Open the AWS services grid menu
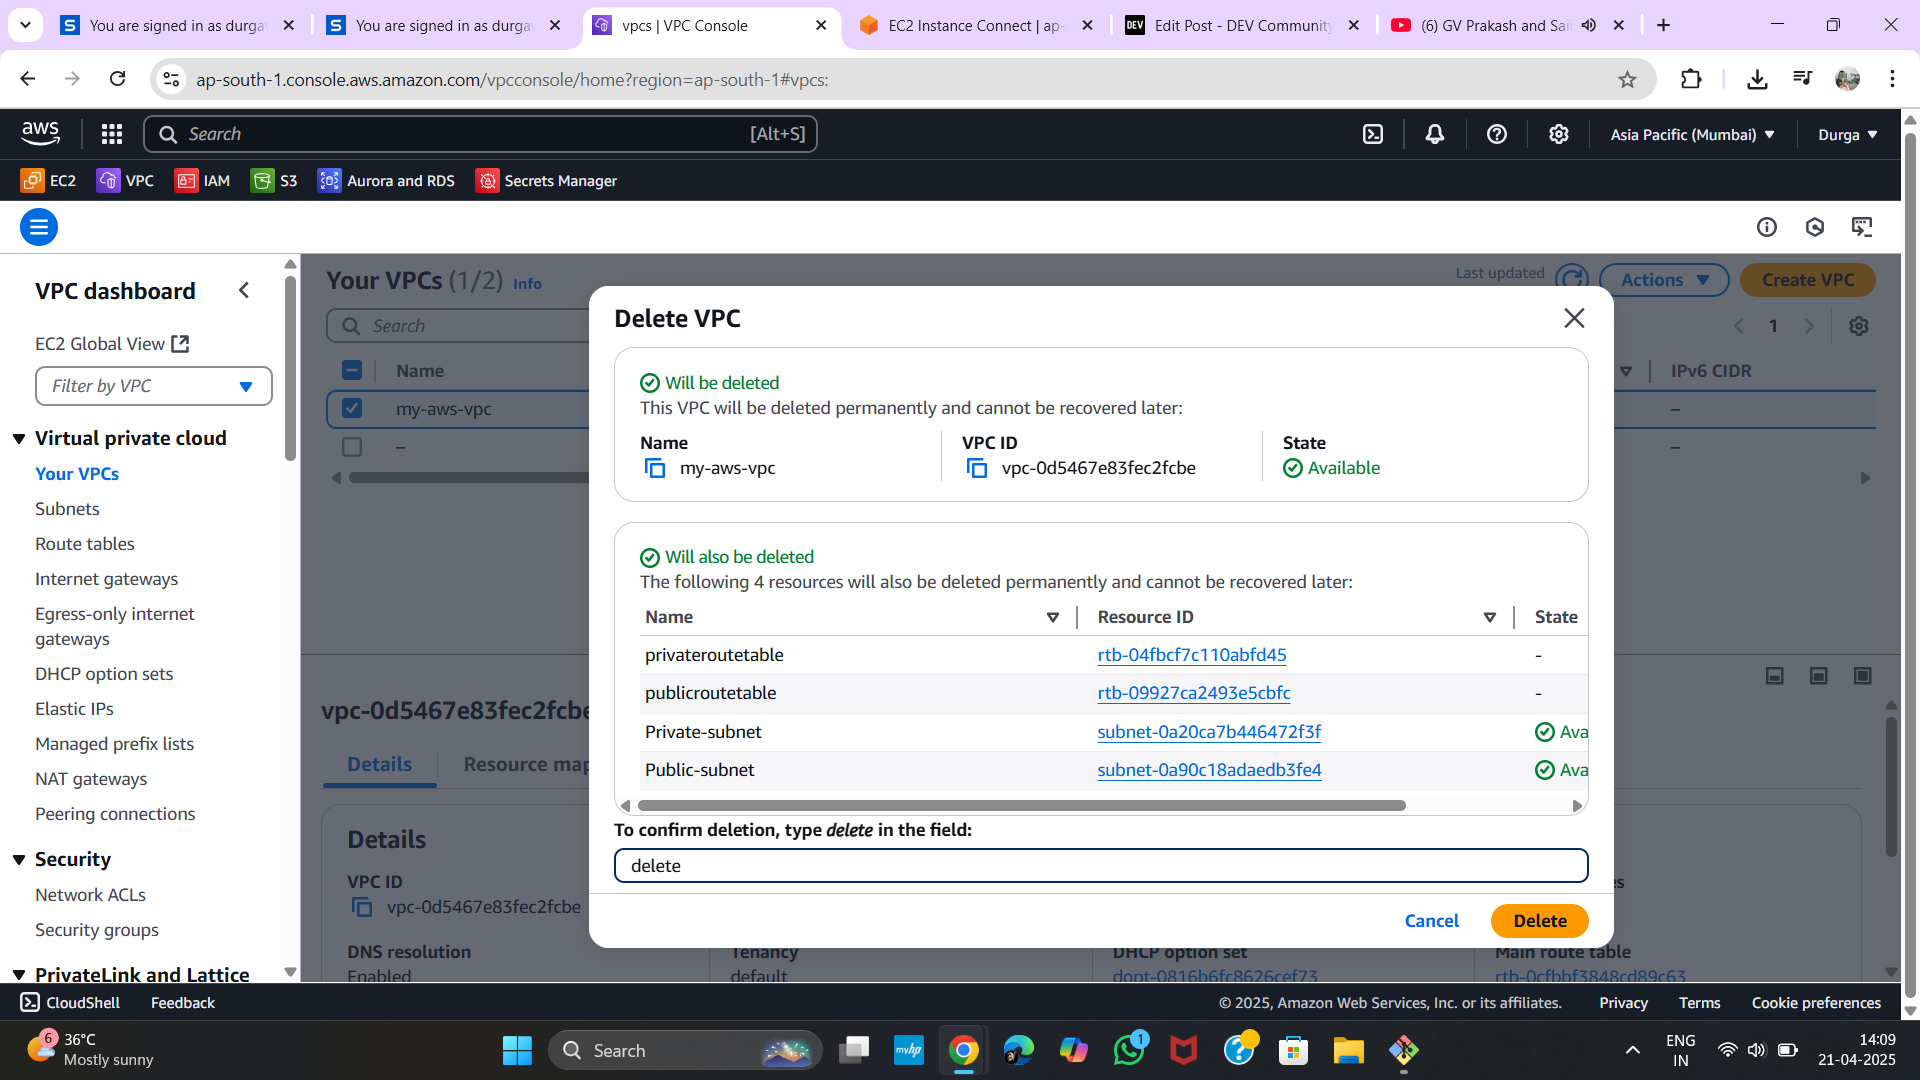The width and height of the screenshot is (1920, 1080). [112, 134]
